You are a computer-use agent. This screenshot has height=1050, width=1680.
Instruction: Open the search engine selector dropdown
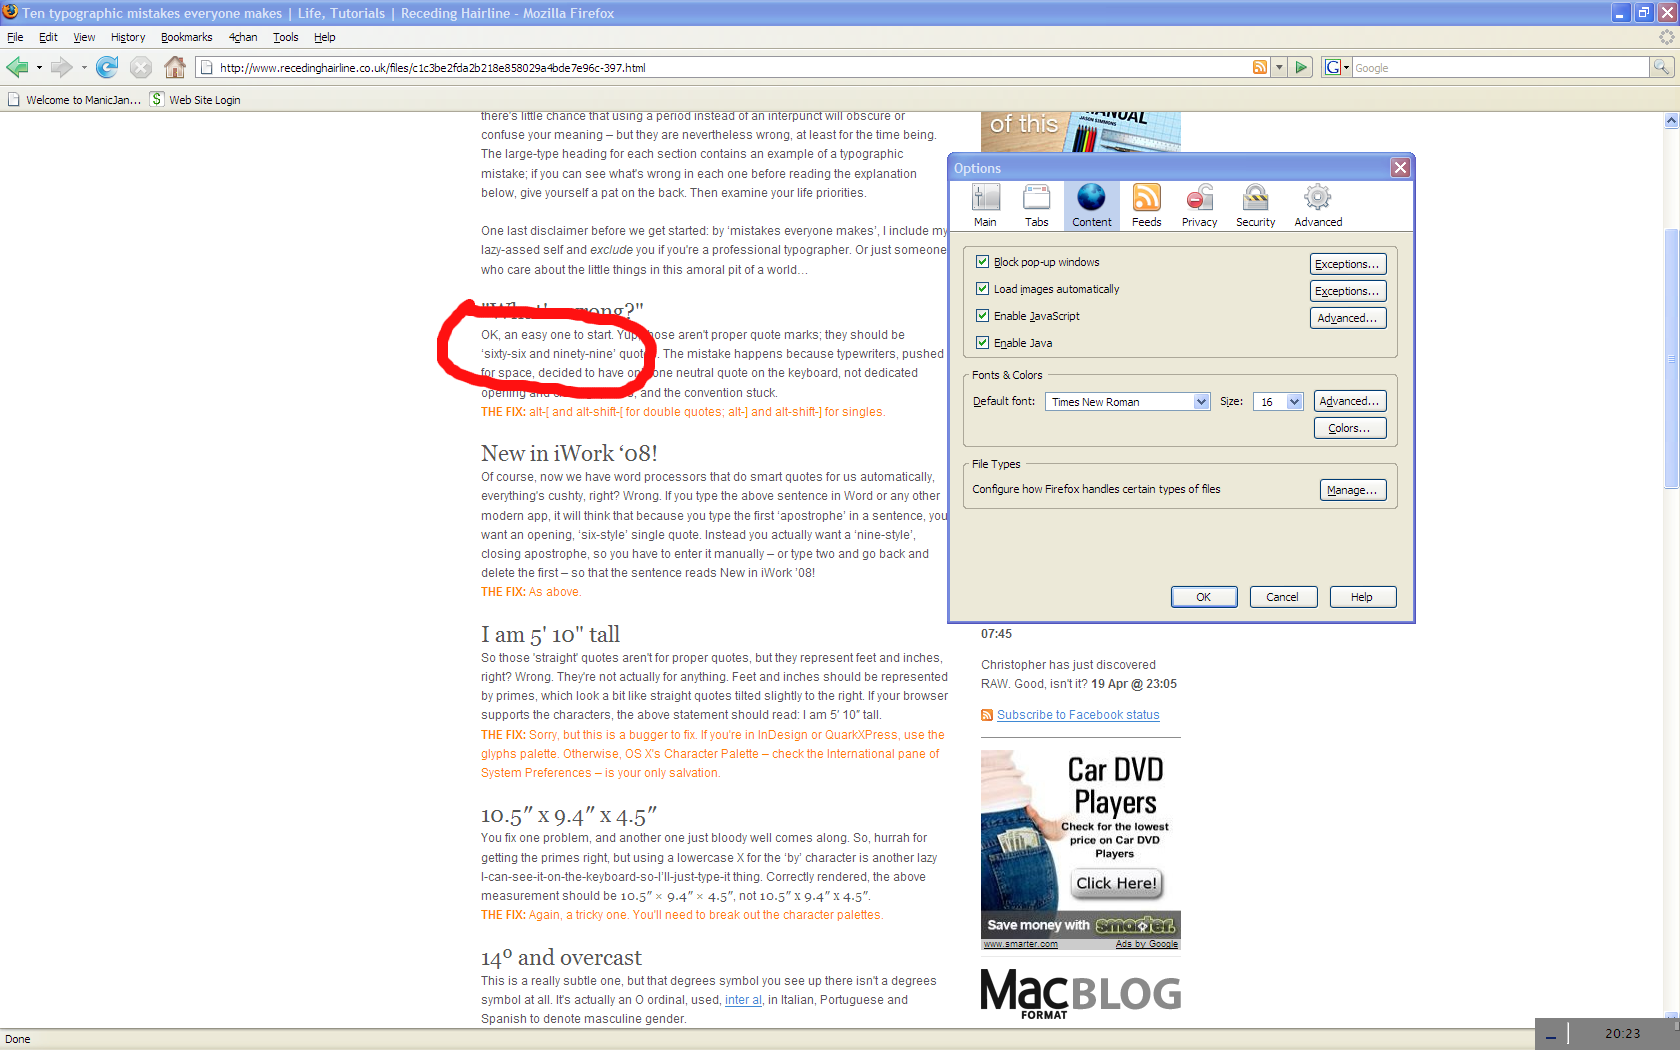pyautogui.click(x=1346, y=68)
